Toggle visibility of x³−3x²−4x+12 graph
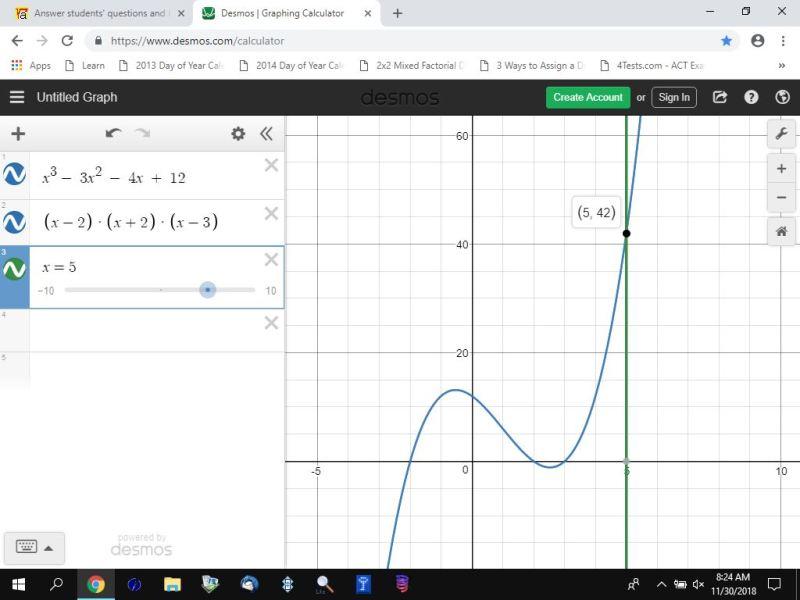This screenshot has width=800, height=600. [14, 174]
